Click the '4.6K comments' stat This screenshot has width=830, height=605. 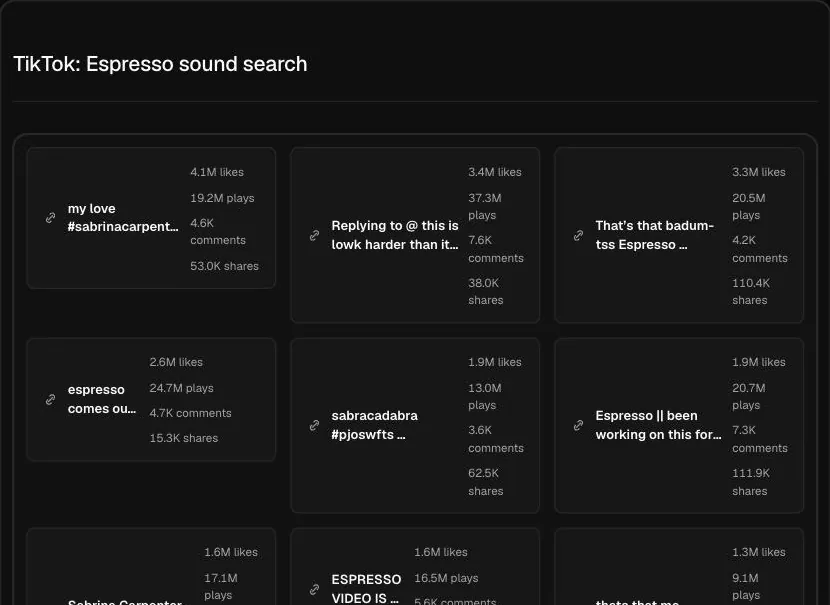click(218, 231)
